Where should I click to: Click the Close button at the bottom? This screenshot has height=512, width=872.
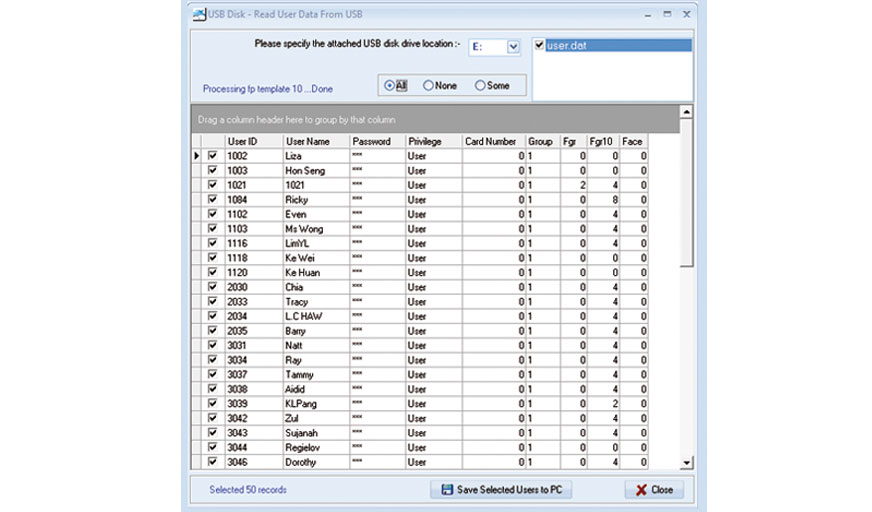[655, 490]
